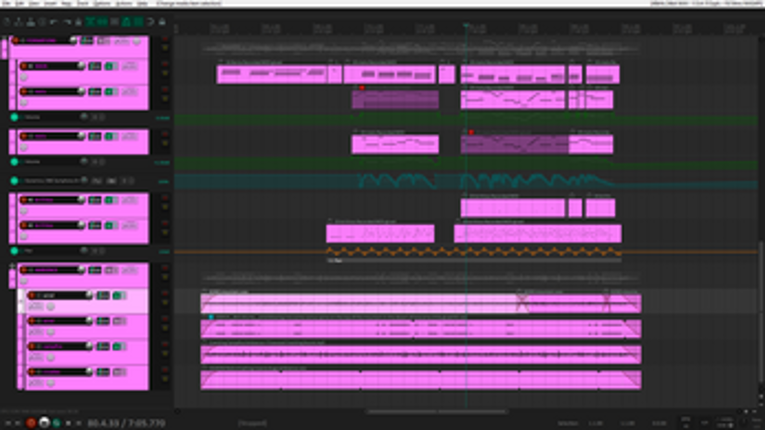Open the File menu

(x=6, y=3)
